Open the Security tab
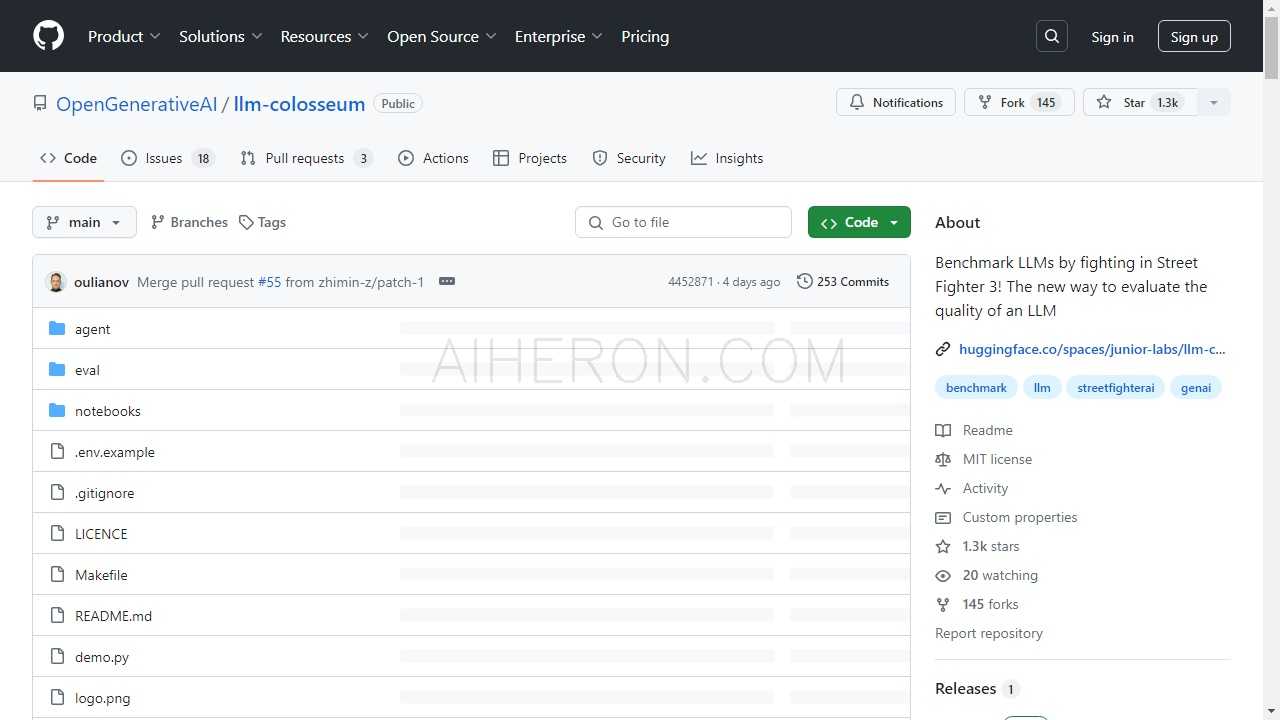 [x=629, y=158]
